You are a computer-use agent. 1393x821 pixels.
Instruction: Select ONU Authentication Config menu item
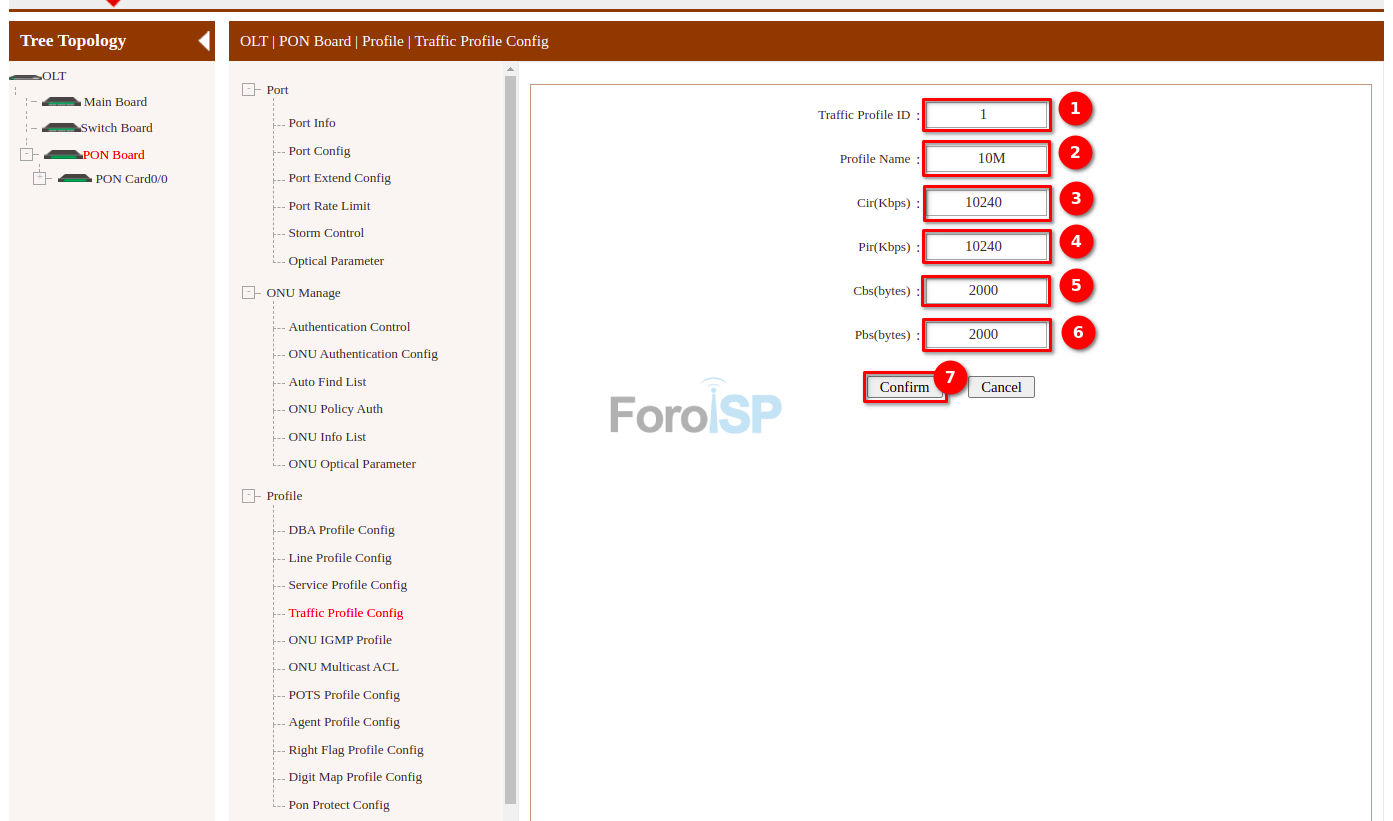(363, 354)
